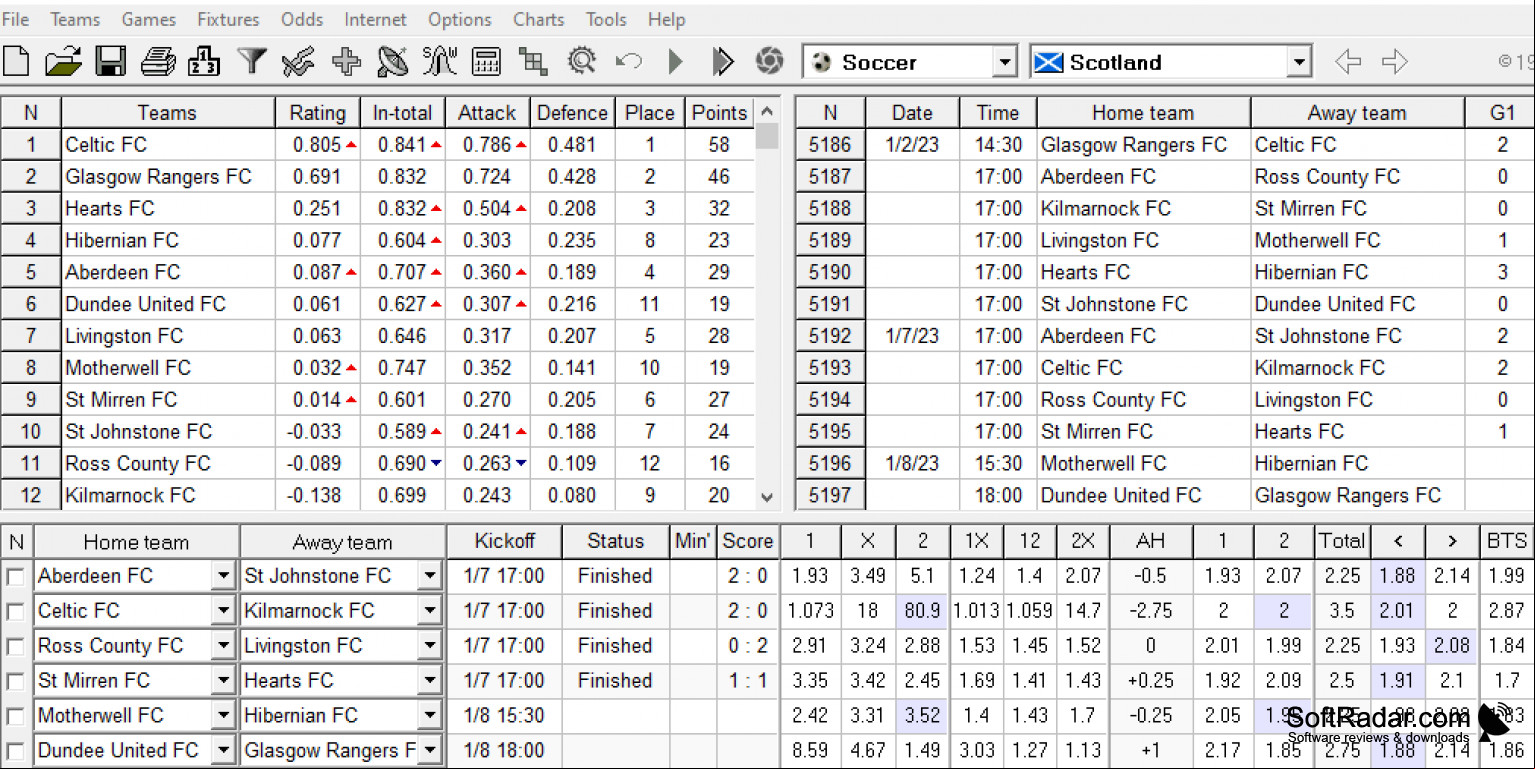Open the podium rankings icon
The height and width of the screenshot is (769, 1535).
tap(204, 62)
